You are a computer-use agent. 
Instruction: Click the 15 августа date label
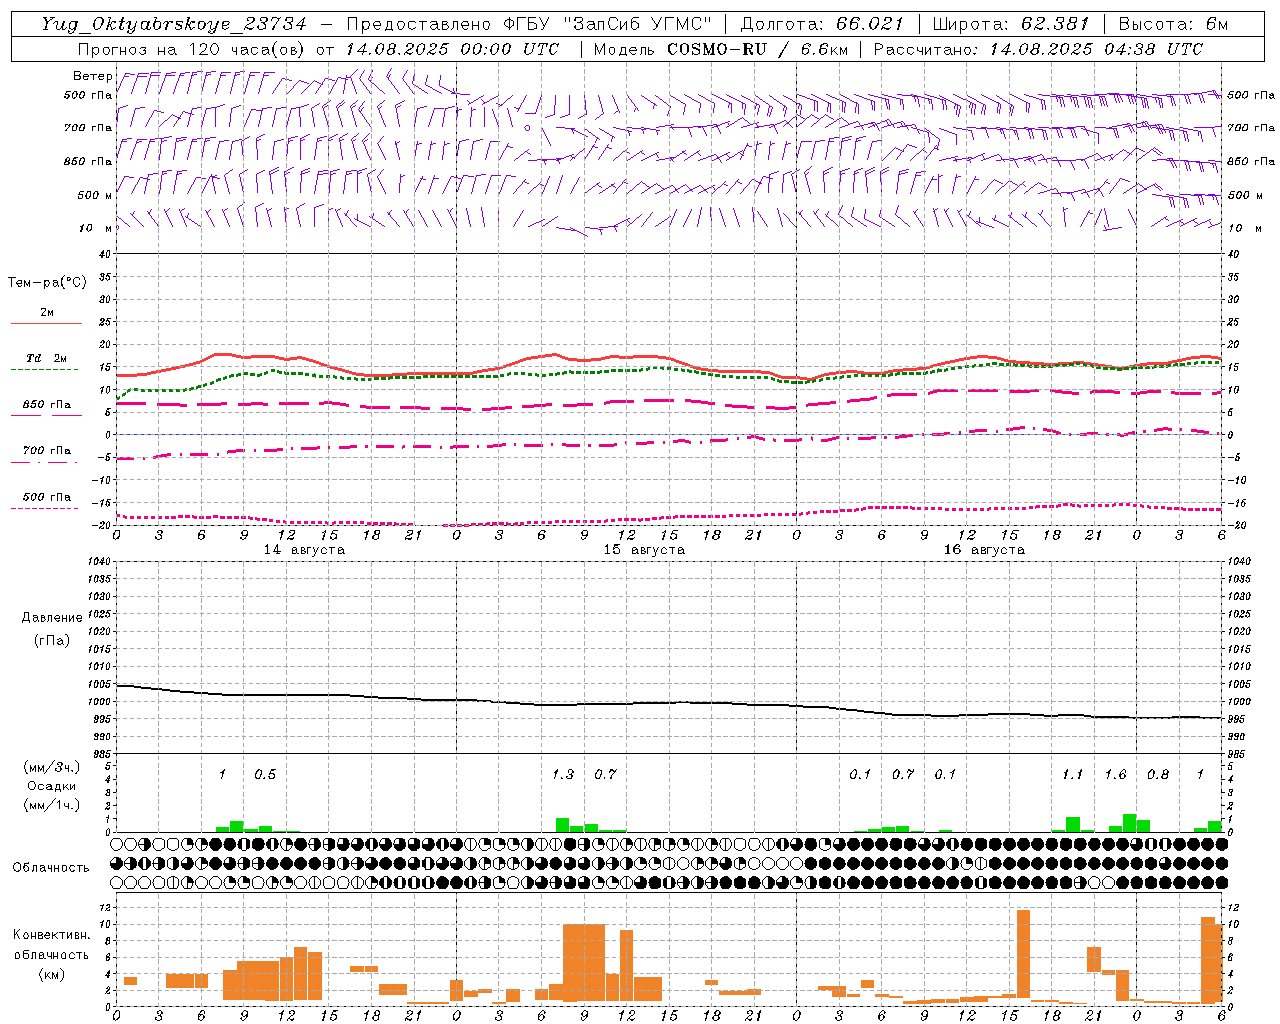[644, 550]
